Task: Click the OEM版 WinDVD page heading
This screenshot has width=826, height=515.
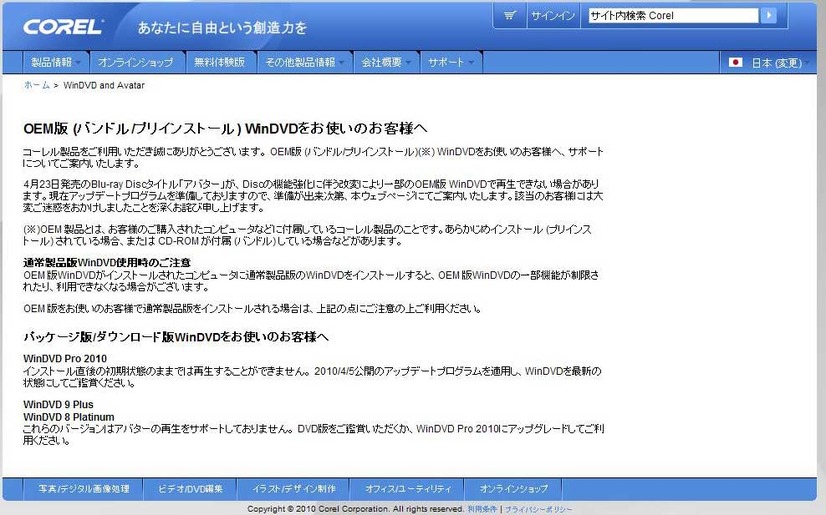Action: (x=225, y=128)
